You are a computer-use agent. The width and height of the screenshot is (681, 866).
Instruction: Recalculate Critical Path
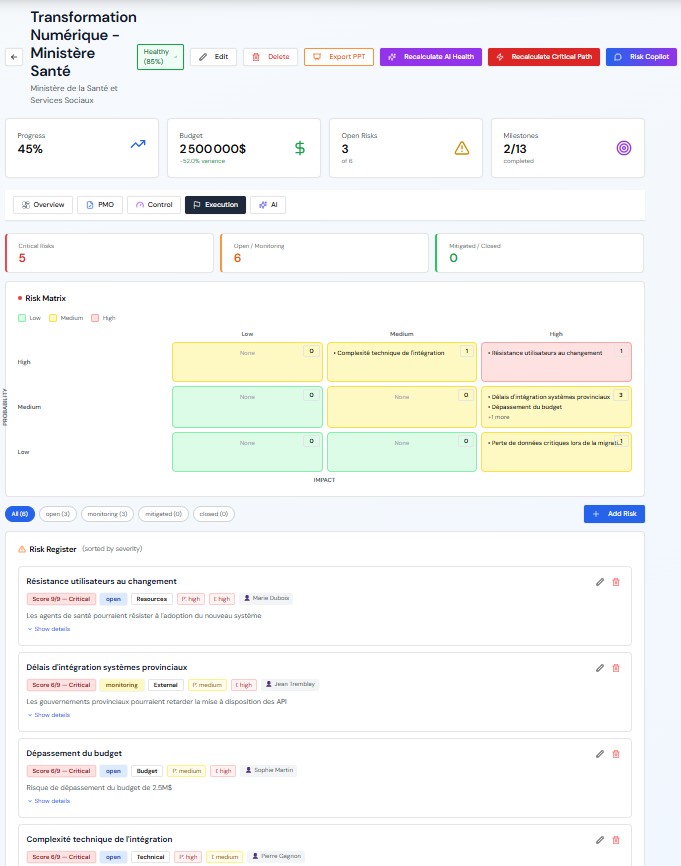[543, 57]
